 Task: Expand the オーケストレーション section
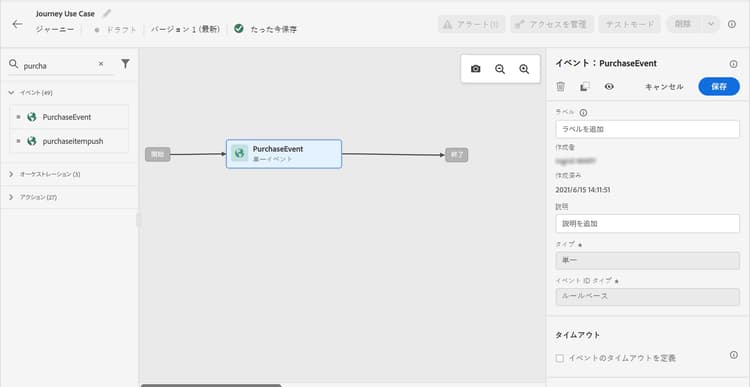[x=11, y=174]
